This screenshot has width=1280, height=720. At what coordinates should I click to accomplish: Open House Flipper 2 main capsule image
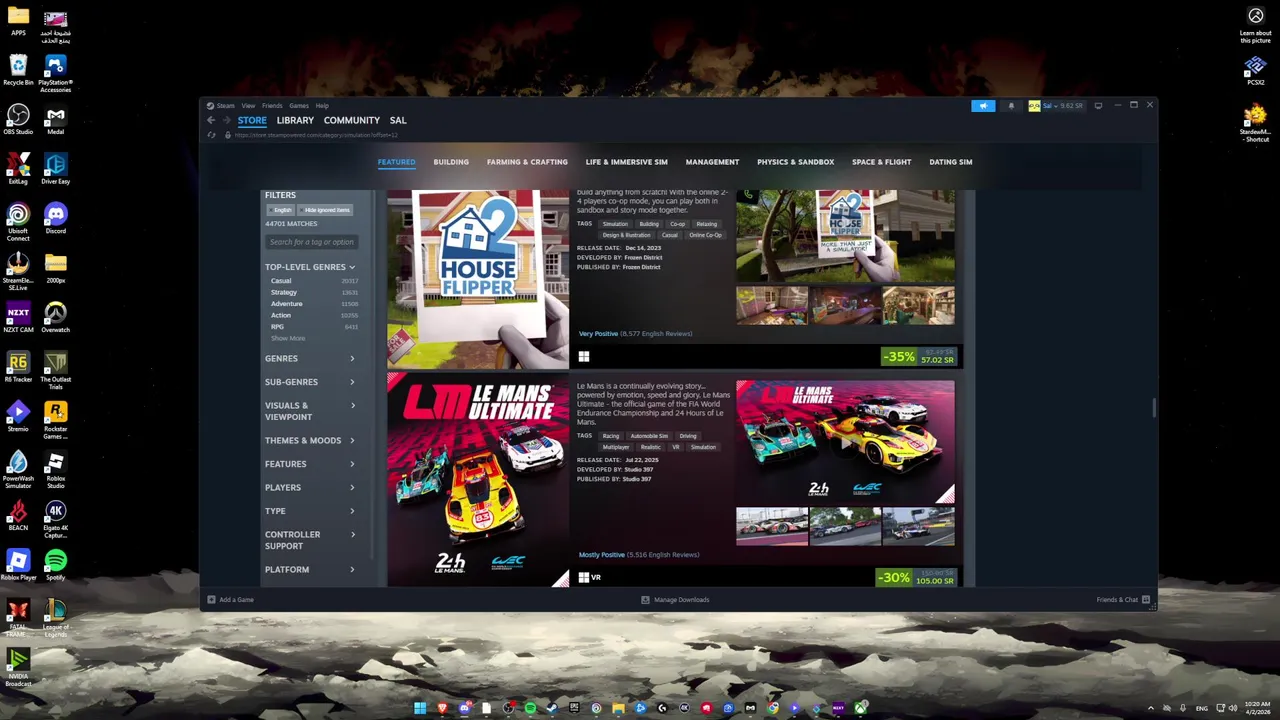coord(478,279)
